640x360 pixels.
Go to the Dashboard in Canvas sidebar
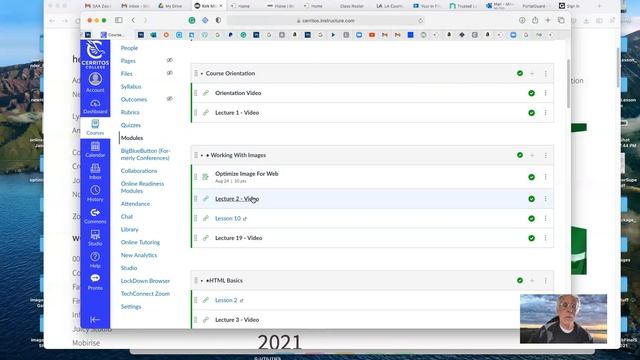tap(95, 106)
